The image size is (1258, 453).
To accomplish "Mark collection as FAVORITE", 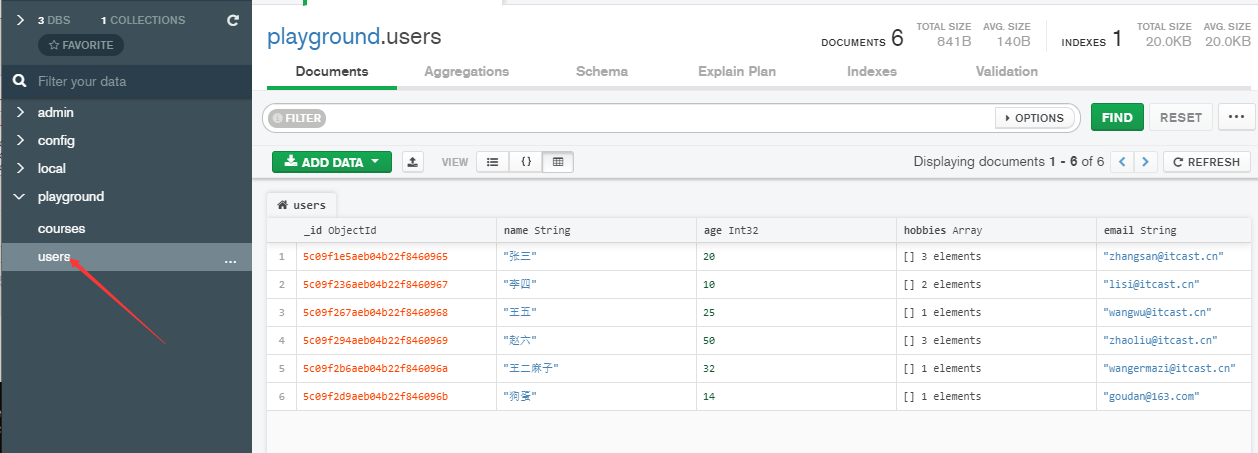I will coord(81,45).
